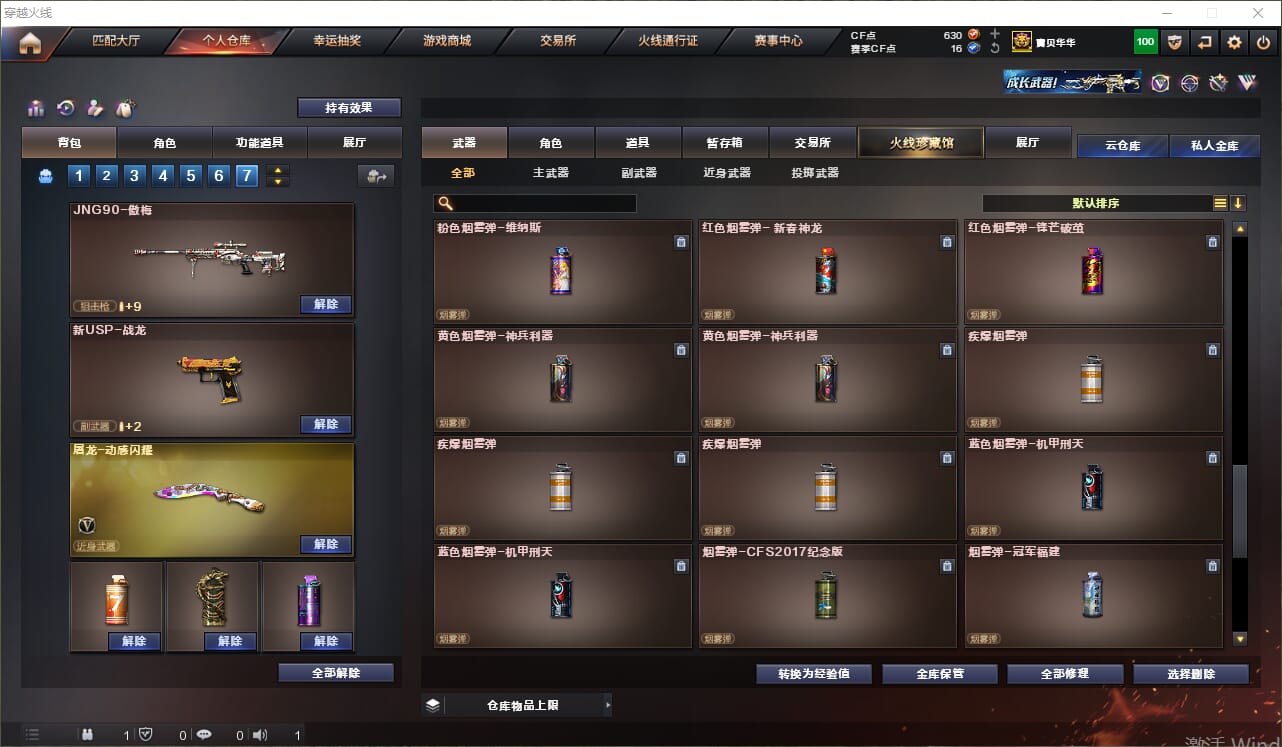Open the 赛事中心 tab

pyautogui.click(x=778, y=41)
